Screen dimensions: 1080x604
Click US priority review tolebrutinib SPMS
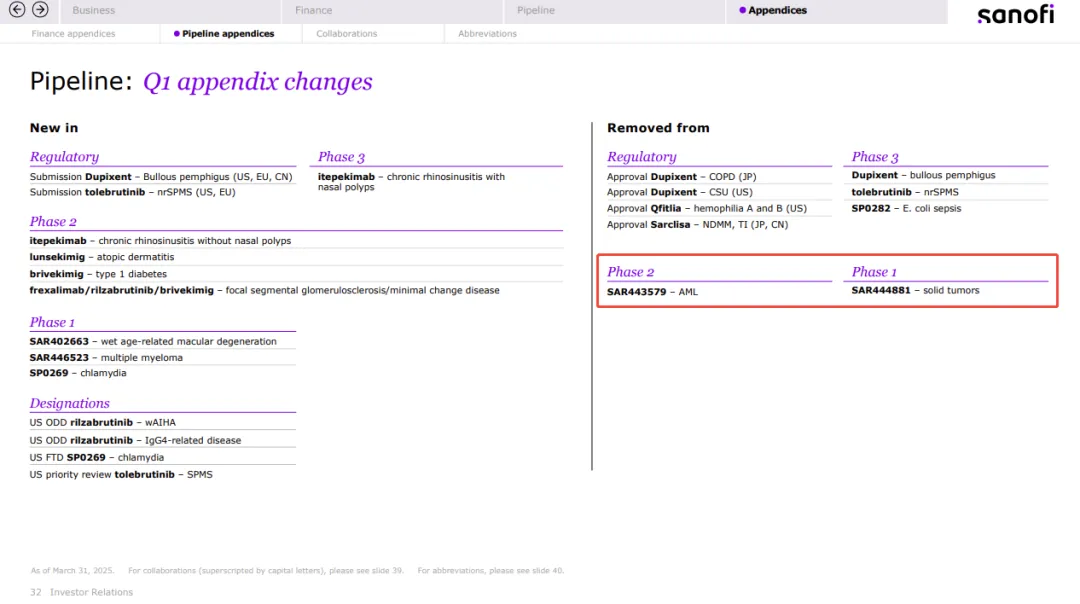click(121, 475)
